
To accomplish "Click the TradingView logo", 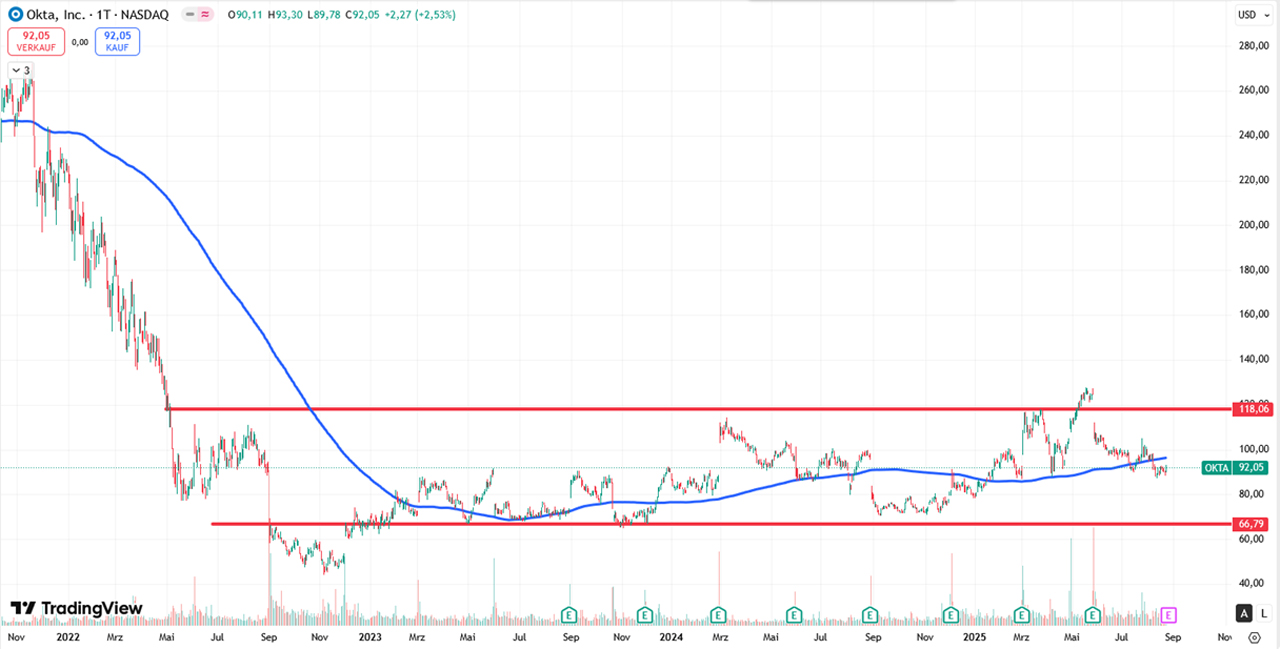I will (77, 608).
